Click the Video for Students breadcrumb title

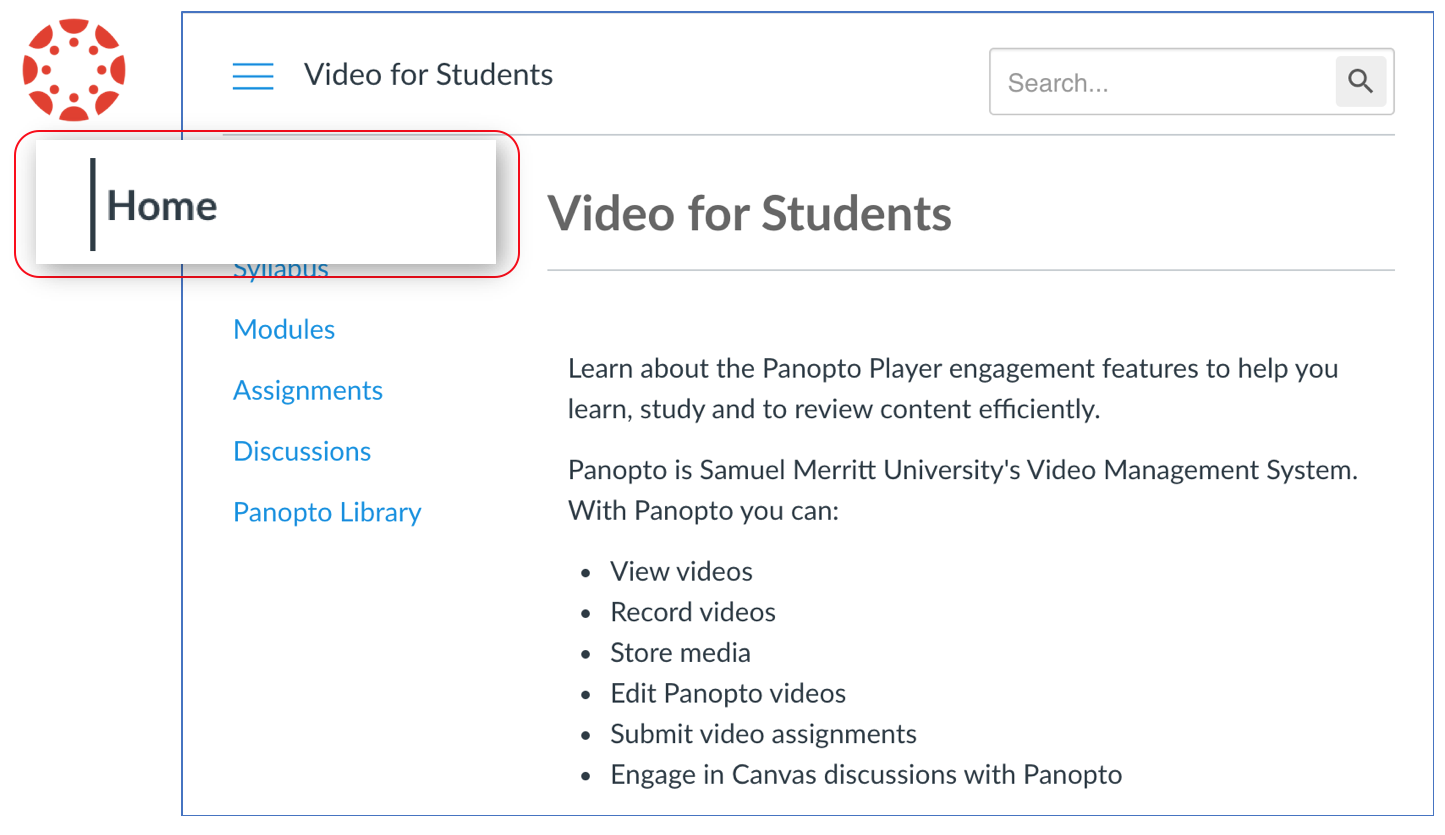[428, 75]
